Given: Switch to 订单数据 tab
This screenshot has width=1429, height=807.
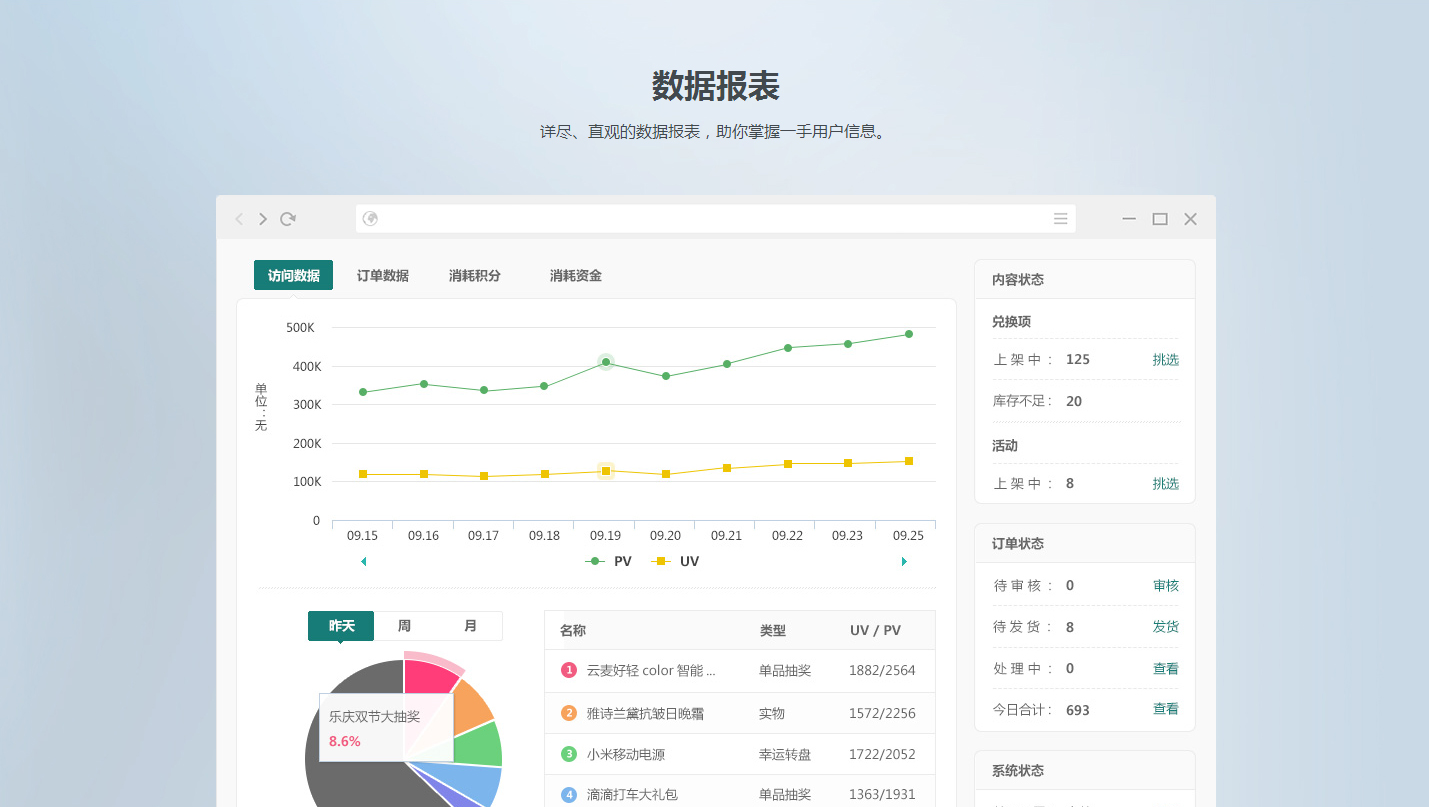Looking at the screenshot, I should coord(383,276).
